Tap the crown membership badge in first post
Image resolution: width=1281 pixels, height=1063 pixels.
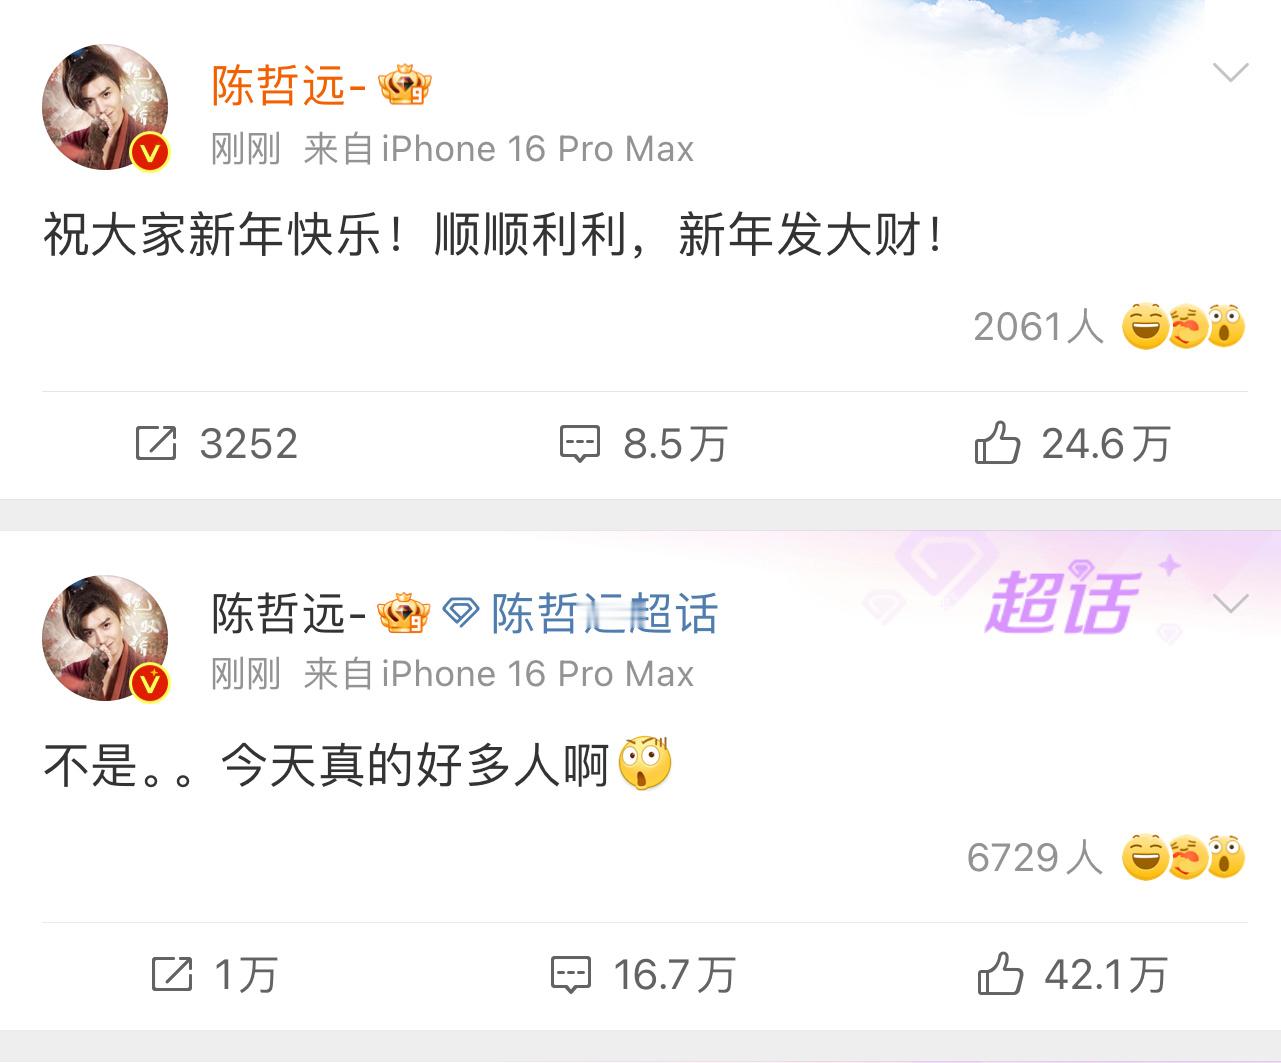coord(404,86)
